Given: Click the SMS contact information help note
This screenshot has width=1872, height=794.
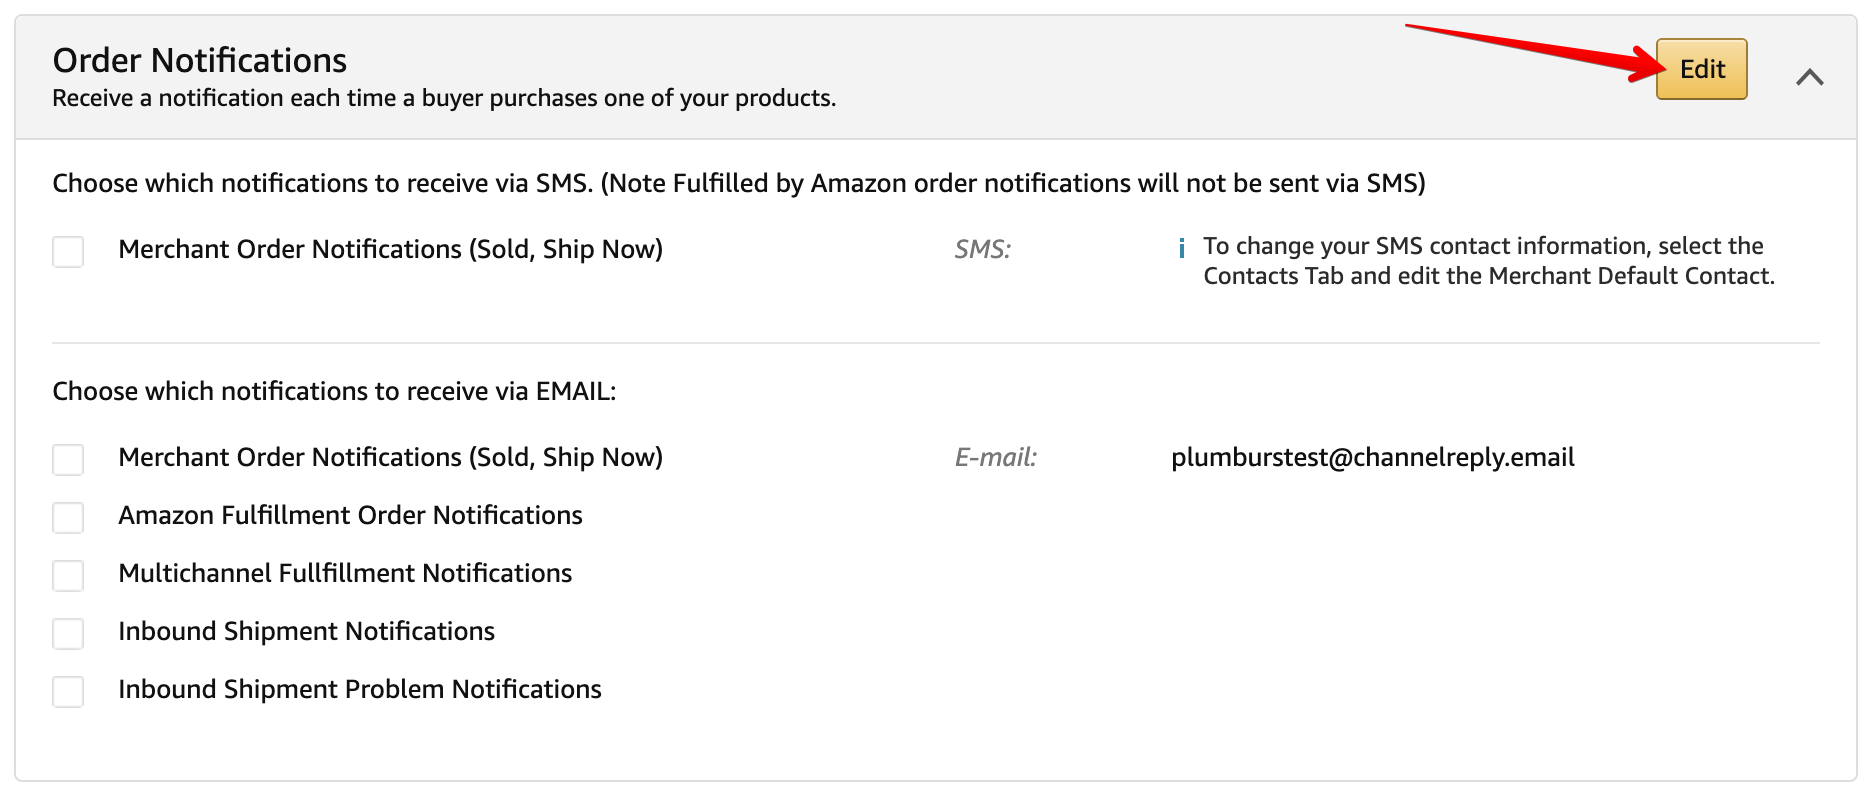Looking at the screenshot, I should [x=1489, y=261].
